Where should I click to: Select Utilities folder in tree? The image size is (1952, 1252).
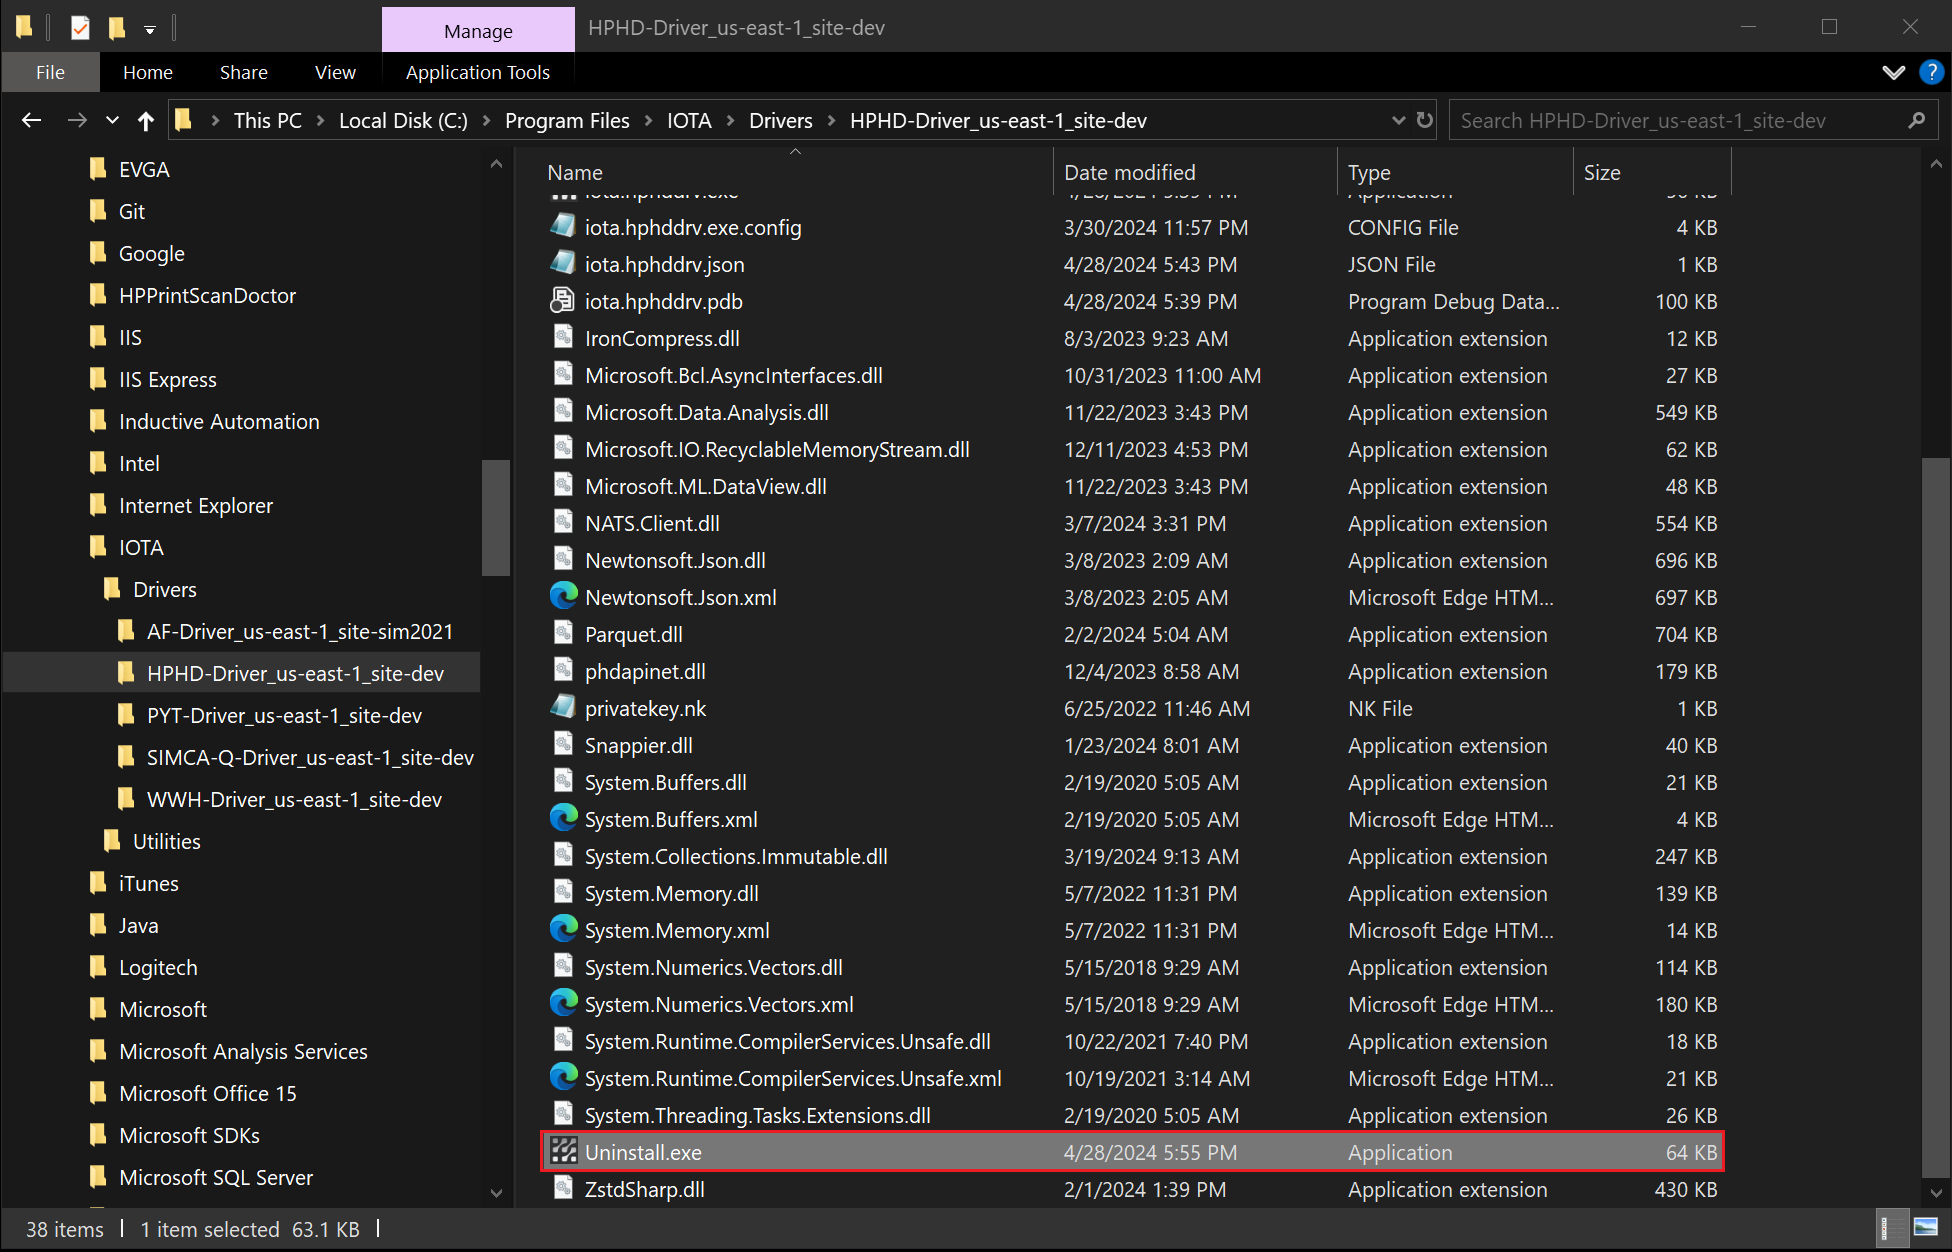click(166, 841)
